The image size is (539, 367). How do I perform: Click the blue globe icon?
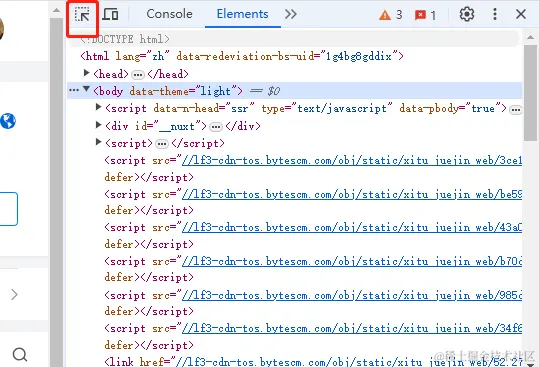8,121
